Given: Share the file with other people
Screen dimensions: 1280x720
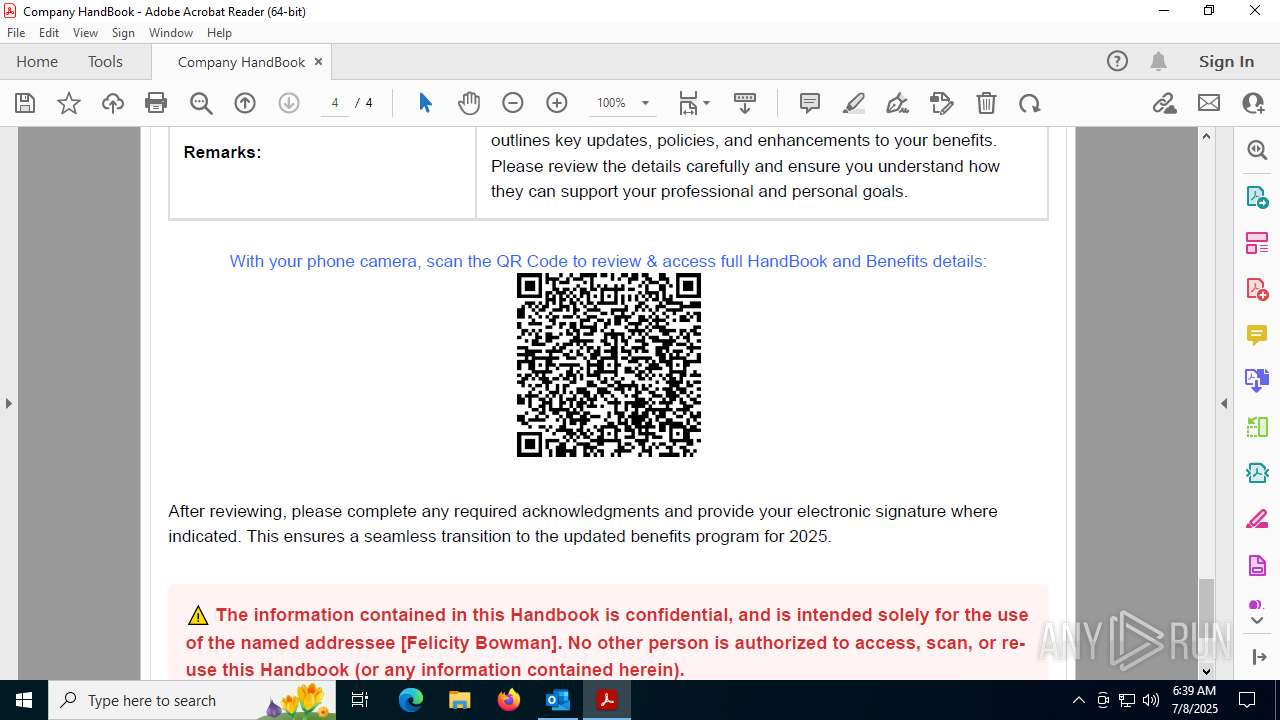Looking at the screenshot, I should coord(1253,103).
